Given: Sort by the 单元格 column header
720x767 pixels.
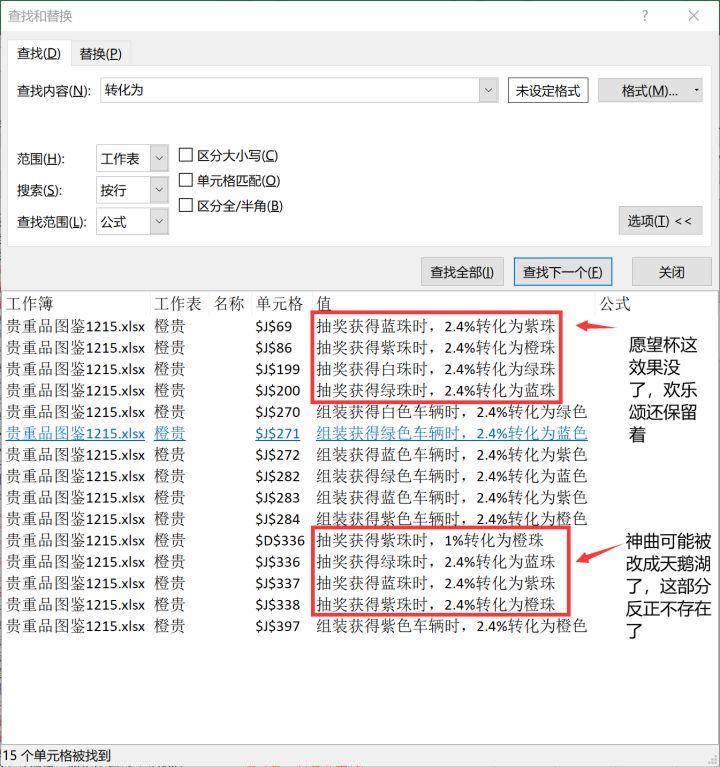Looking at the screenshot, I should coord(281,304).
